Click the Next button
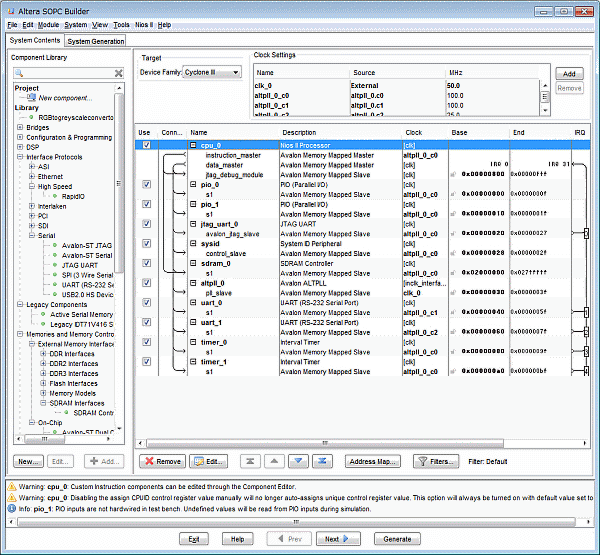This screenshot has width=600, height=555. coord(338,539)
